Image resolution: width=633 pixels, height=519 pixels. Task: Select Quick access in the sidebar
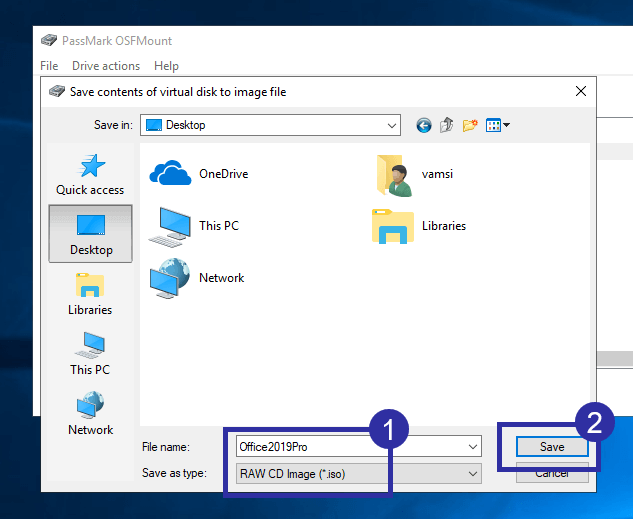coord(90,174)
